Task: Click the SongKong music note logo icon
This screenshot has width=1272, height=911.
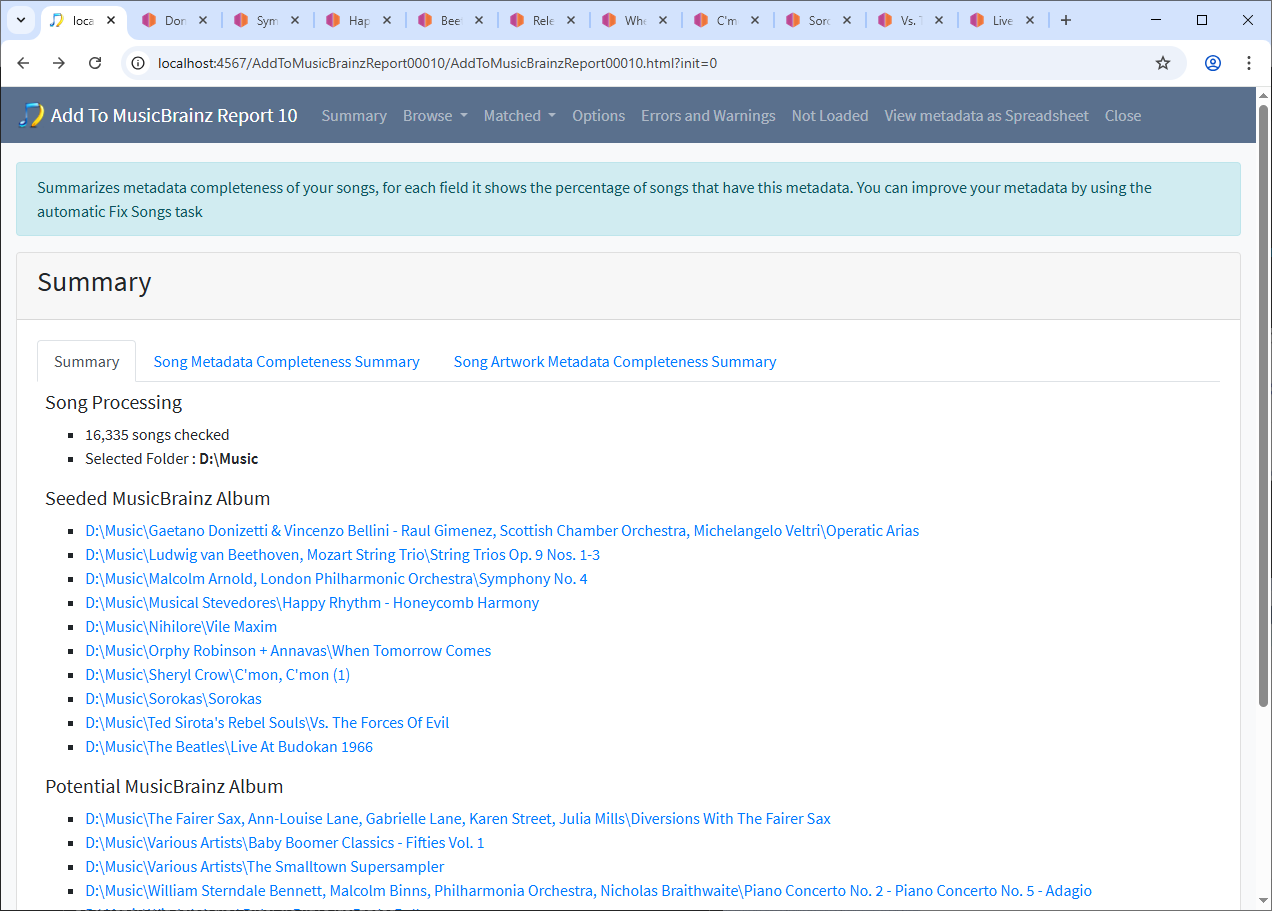Action: (x=31, y=115)
